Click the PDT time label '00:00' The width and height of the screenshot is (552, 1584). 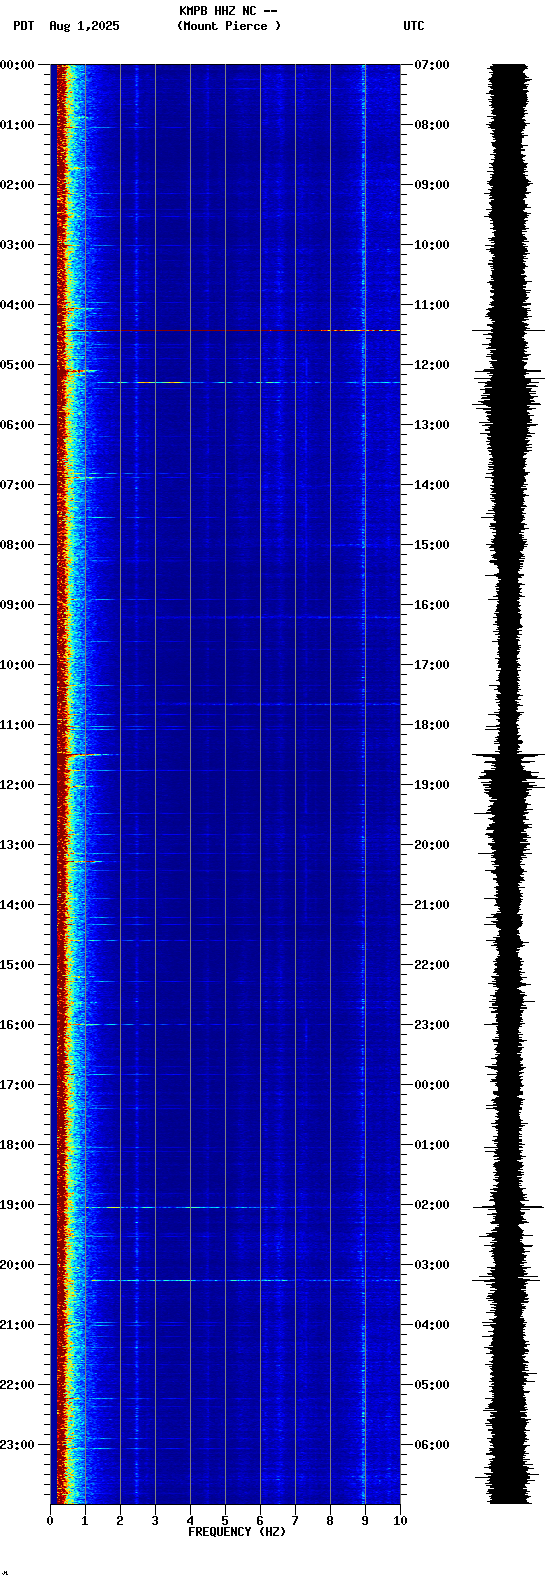(x=17, y=65)
